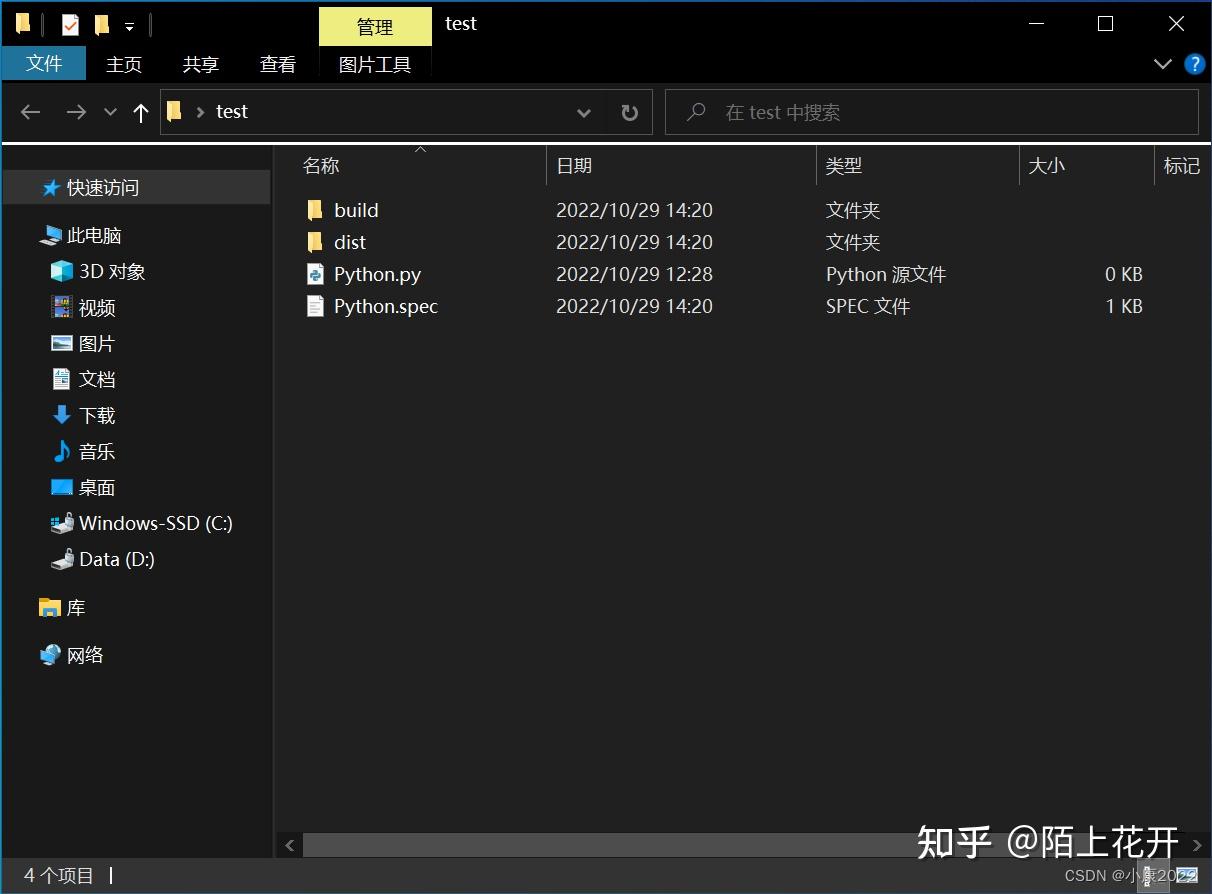Open the build folder
This screenshot has height=894, width=1212.
point(356,210)
